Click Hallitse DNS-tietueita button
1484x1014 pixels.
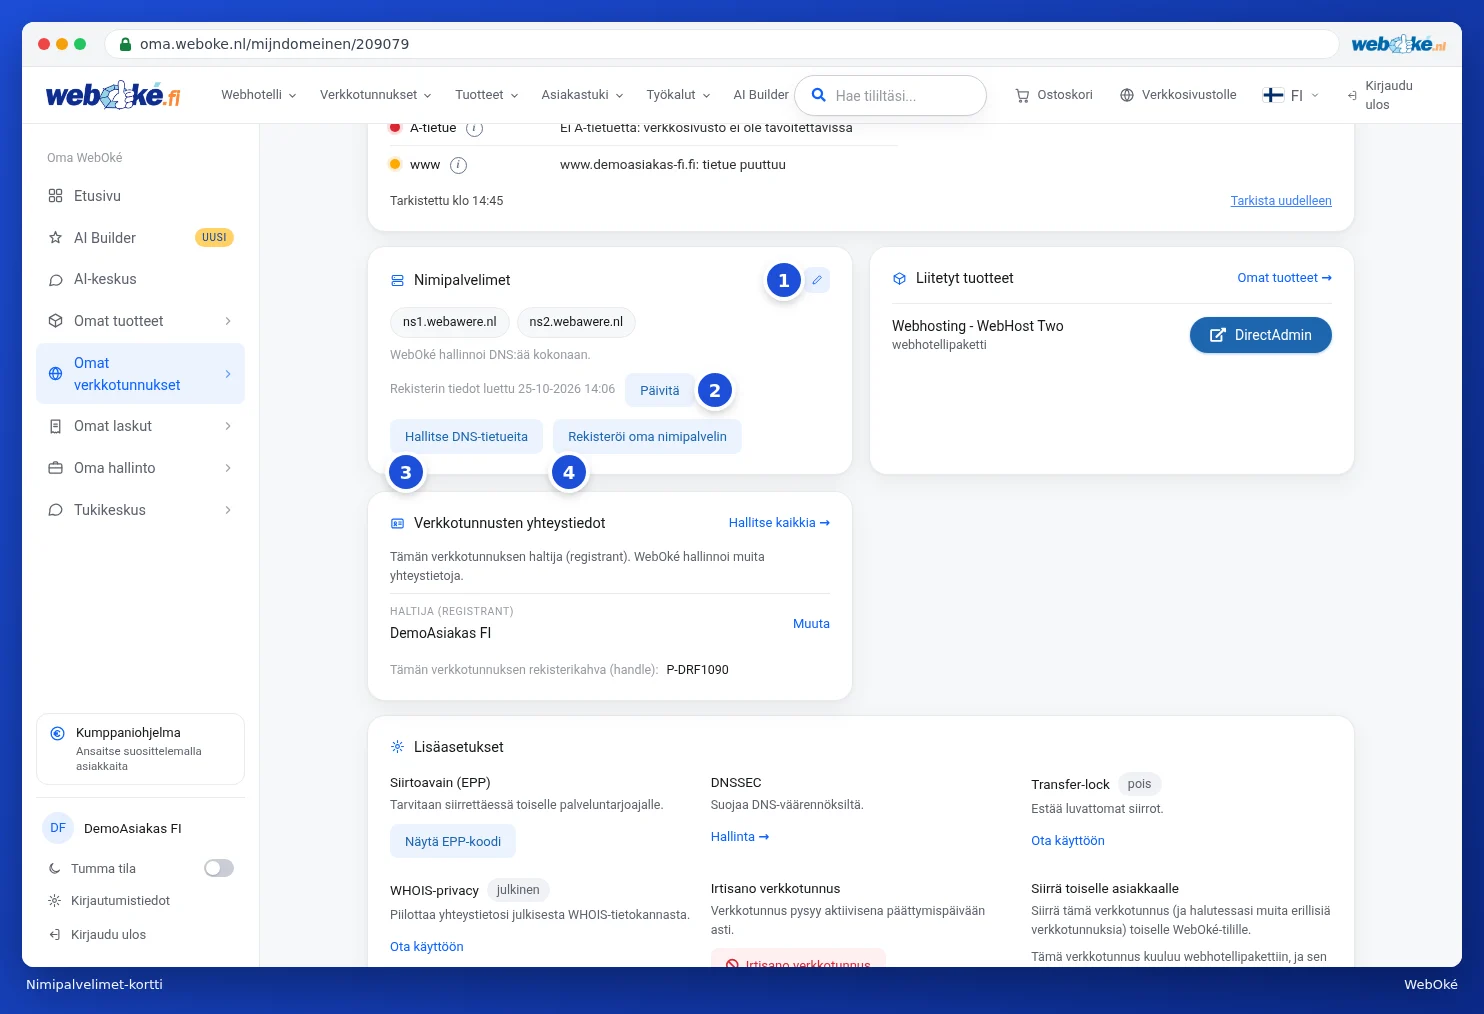tap(466, 437)
